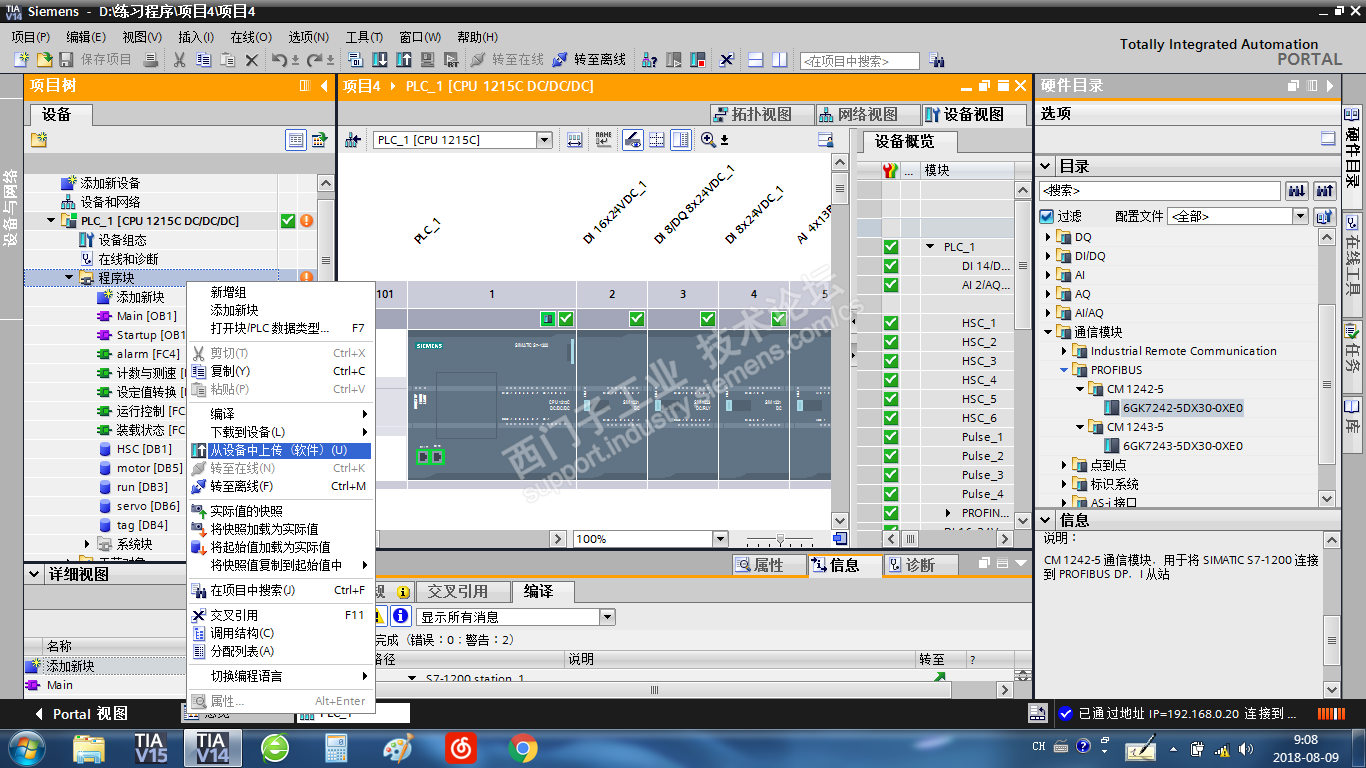
Task: Click the green checkmark in the Pulse_1 overview row
Action: click(x=890, y=437)
